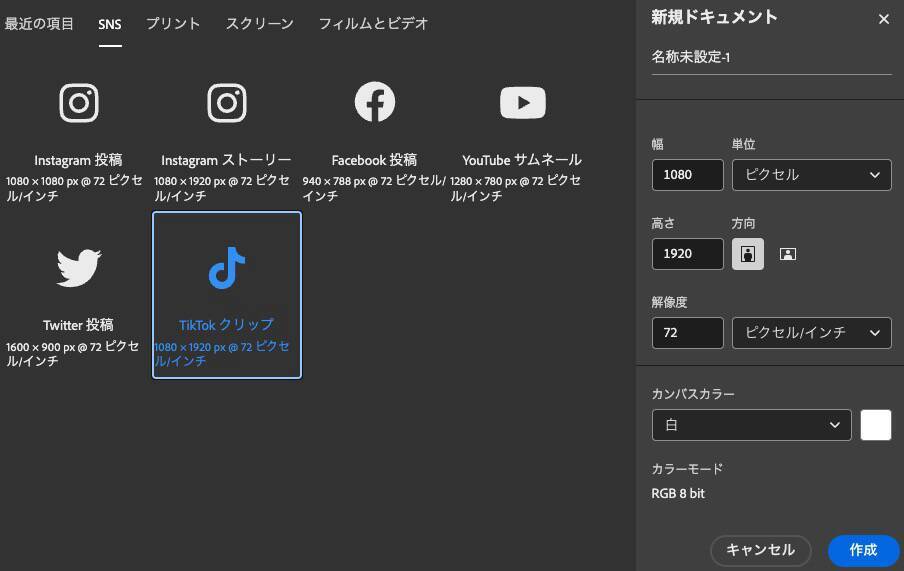Click the YouTube サムネール label text
Image resolution: width=904 pixels, height=571 pixels.
click(522, 160)
